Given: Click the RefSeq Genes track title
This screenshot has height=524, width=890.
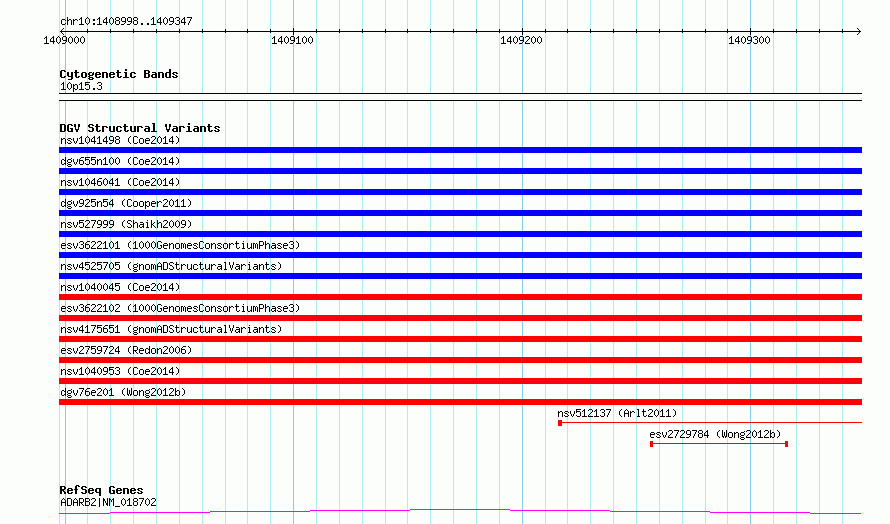Looking at the screenshot, I should point(101,490).
